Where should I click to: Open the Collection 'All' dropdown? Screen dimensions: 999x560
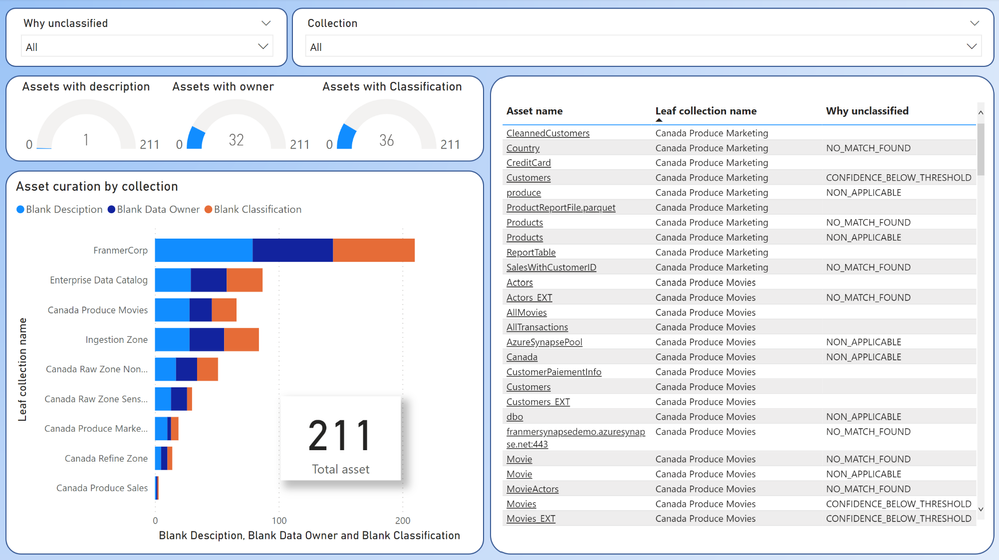coord(643,47)
